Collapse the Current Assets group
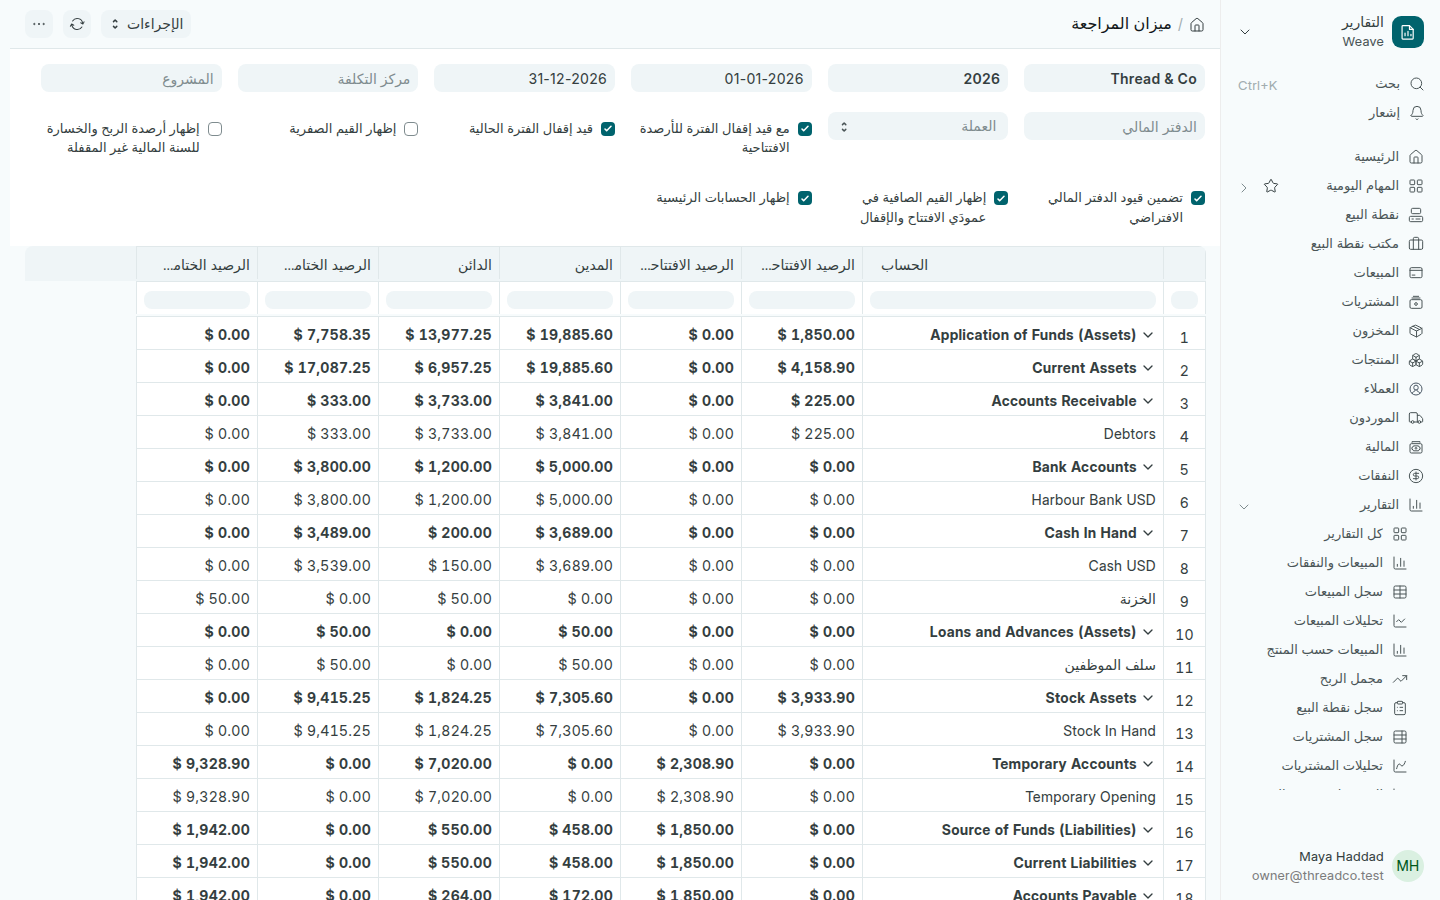The height and width of the screenshot is (900, 1440). tap(1148, 368)
